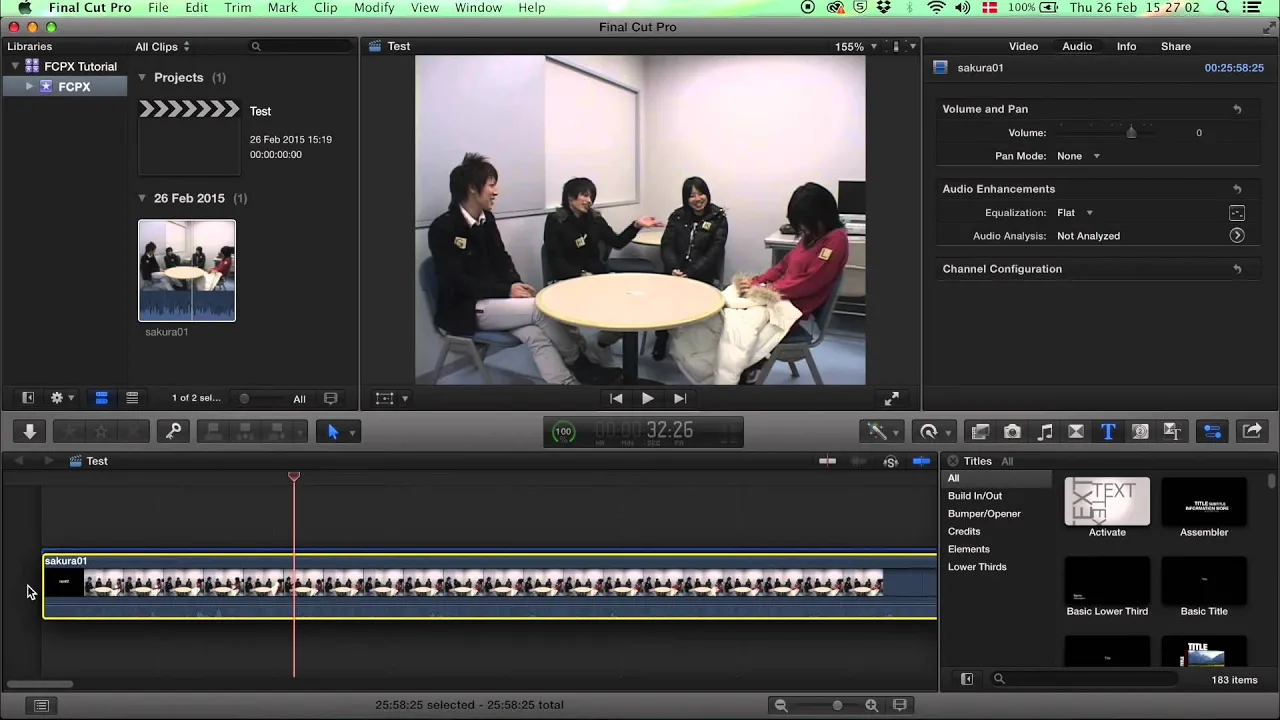Image resolution: width=1280 pixels, height=720 pixels.
Task: Open the All Clips filter dropdown
Action: click(x=162, y=47)
